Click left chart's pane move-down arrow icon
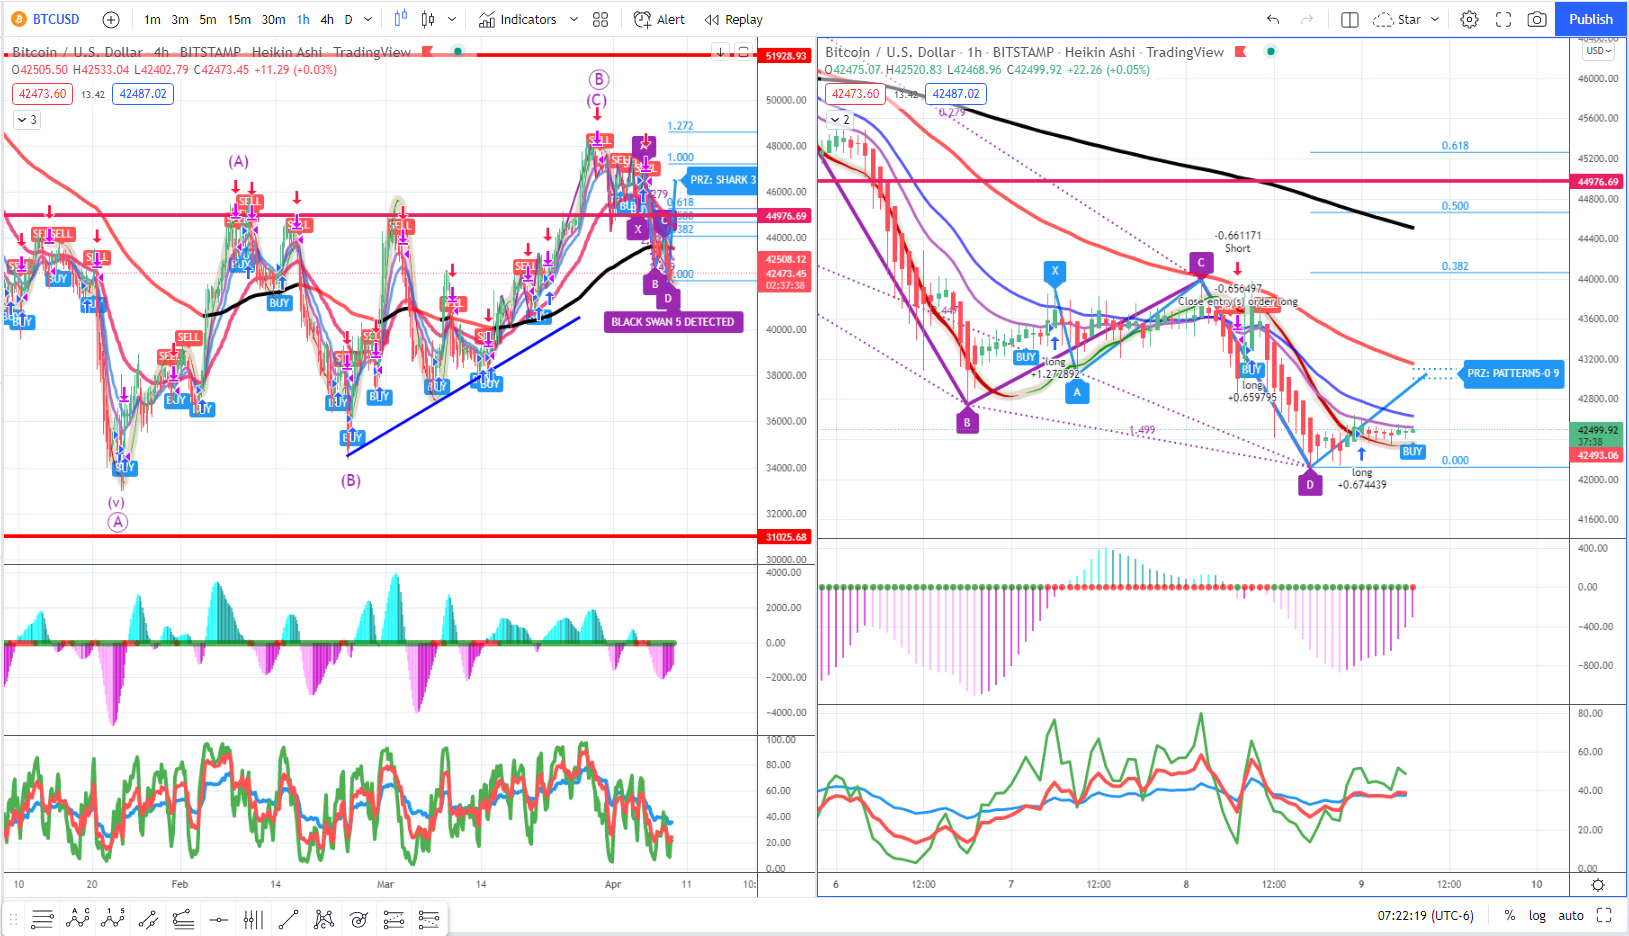1629x936 pixels. 720,52
